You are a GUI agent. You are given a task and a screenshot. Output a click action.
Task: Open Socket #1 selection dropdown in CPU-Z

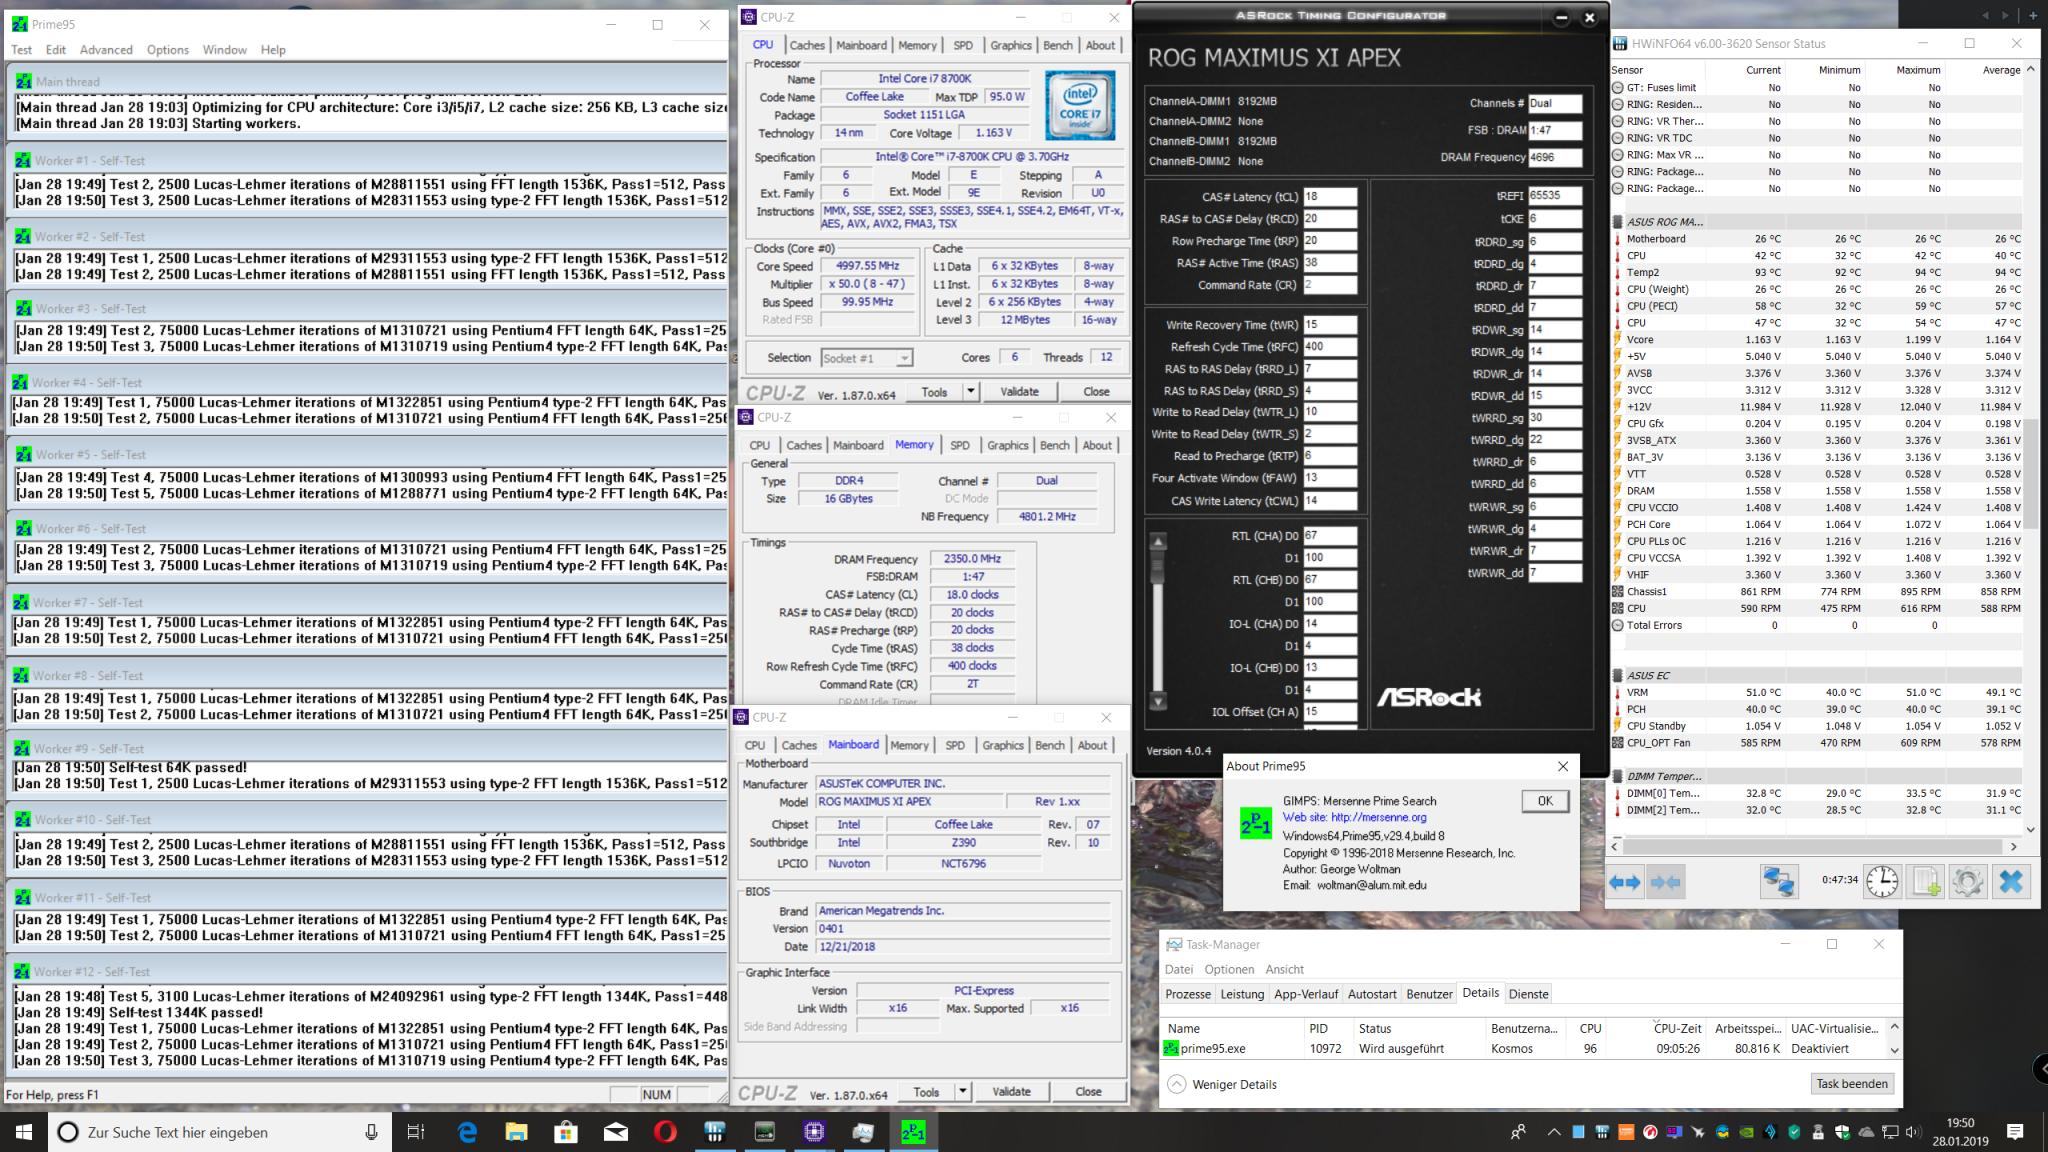(866, 358)
